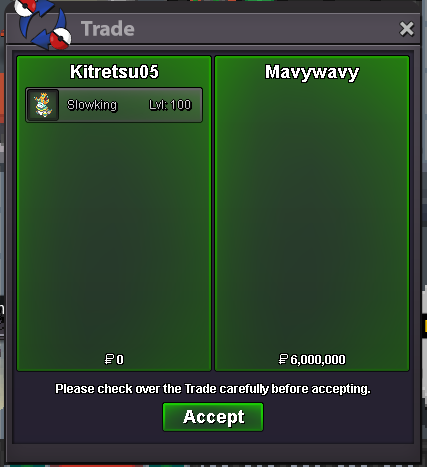Click the empty area of Mavywavy's offer panel

pyautogui.click(x=312, y=217)
